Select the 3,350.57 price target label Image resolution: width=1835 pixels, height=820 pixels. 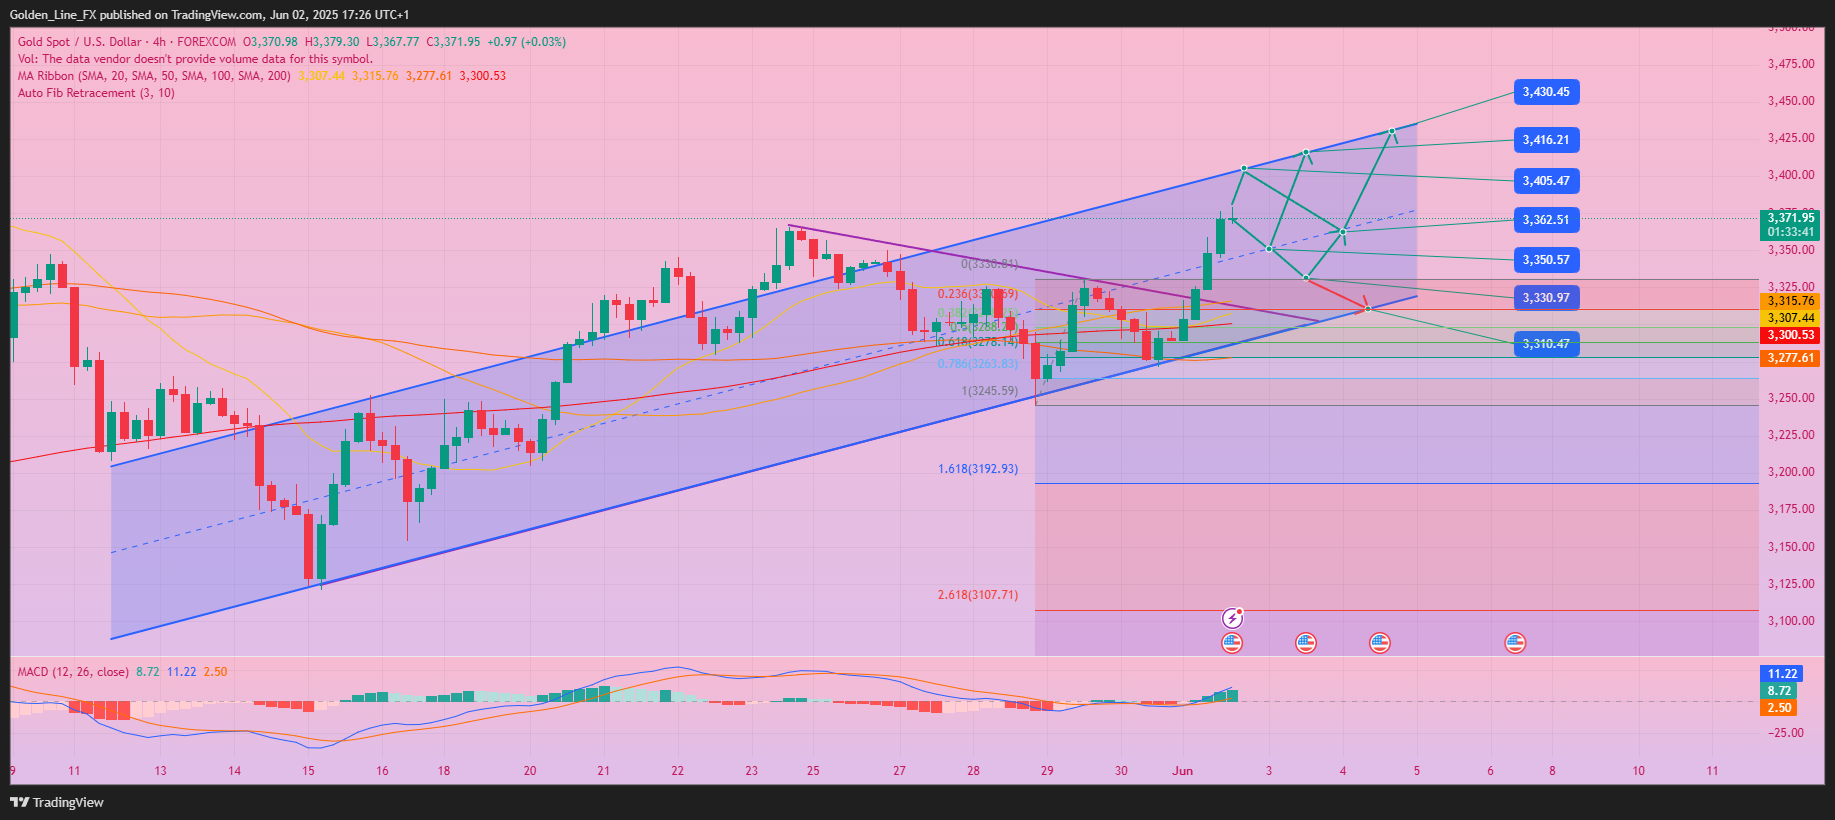tap(1546, 260)
